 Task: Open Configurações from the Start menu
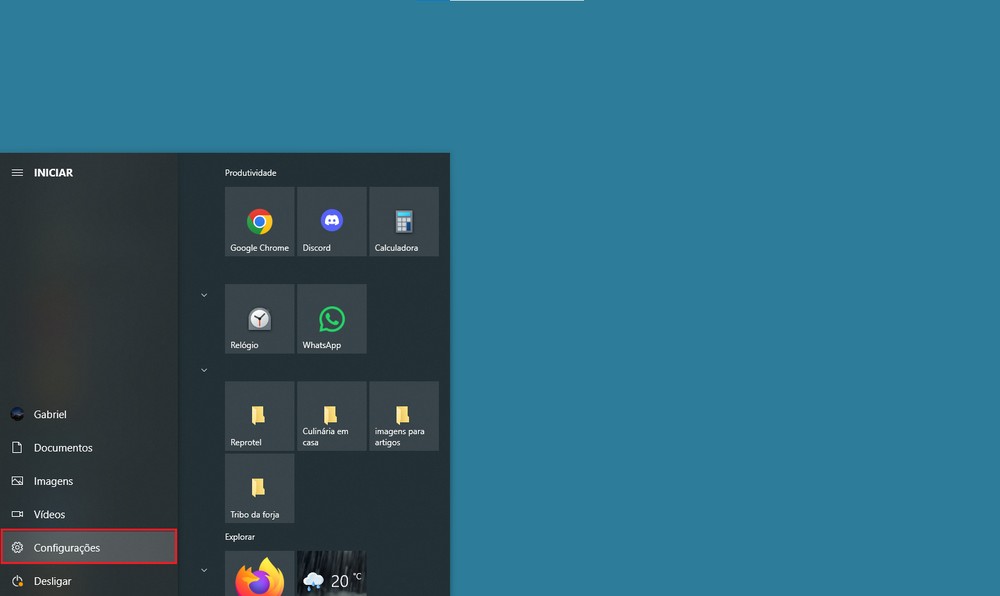point(66,547)
